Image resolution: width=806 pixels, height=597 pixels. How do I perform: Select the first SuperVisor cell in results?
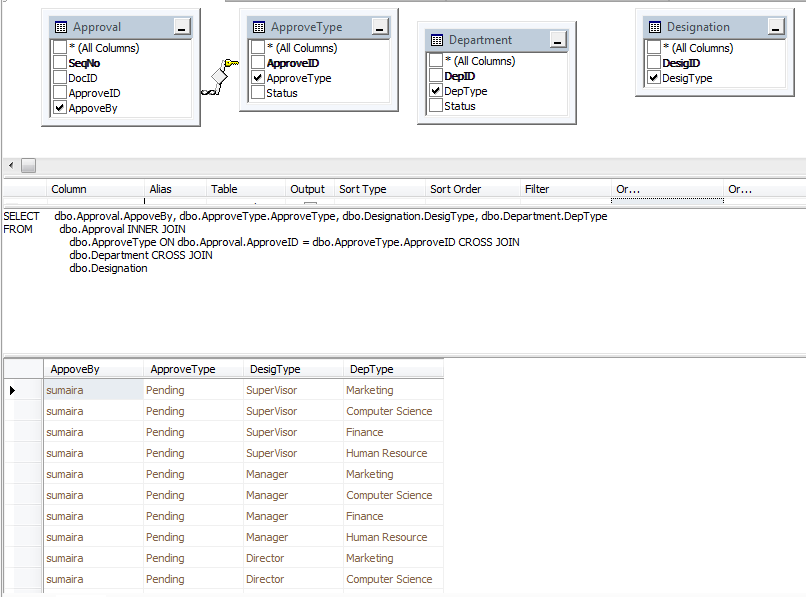[x=293, y=390]
